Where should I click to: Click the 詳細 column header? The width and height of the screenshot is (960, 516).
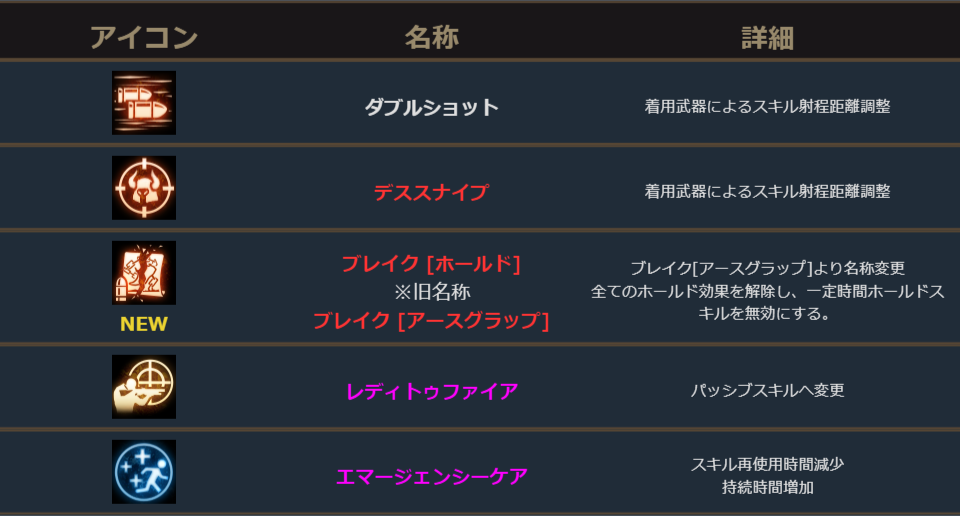[767, 38]
